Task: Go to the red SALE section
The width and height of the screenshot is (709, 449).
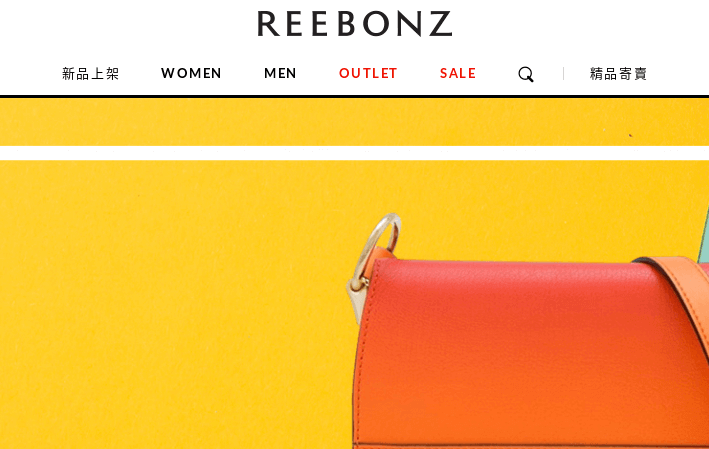Action: coord(458,73)
